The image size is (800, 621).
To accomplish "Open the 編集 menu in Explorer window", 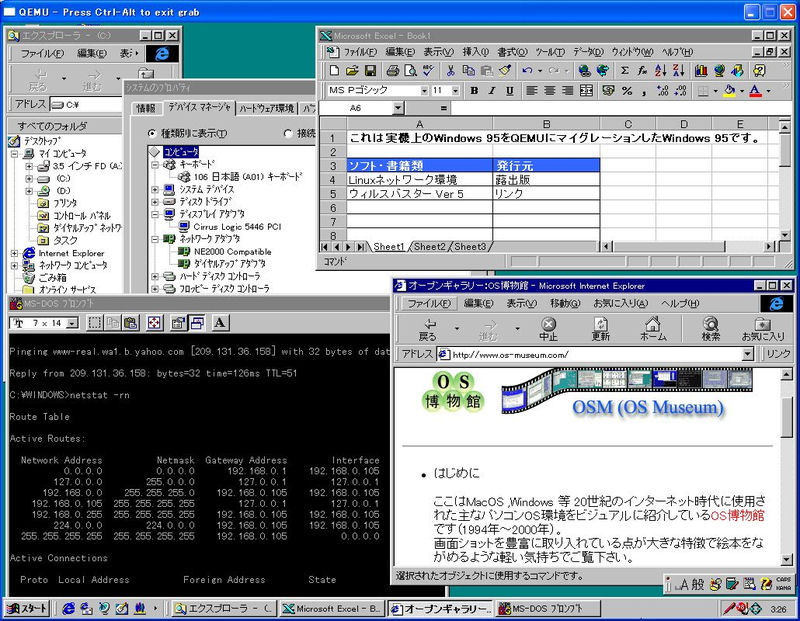I will [92, 53].
